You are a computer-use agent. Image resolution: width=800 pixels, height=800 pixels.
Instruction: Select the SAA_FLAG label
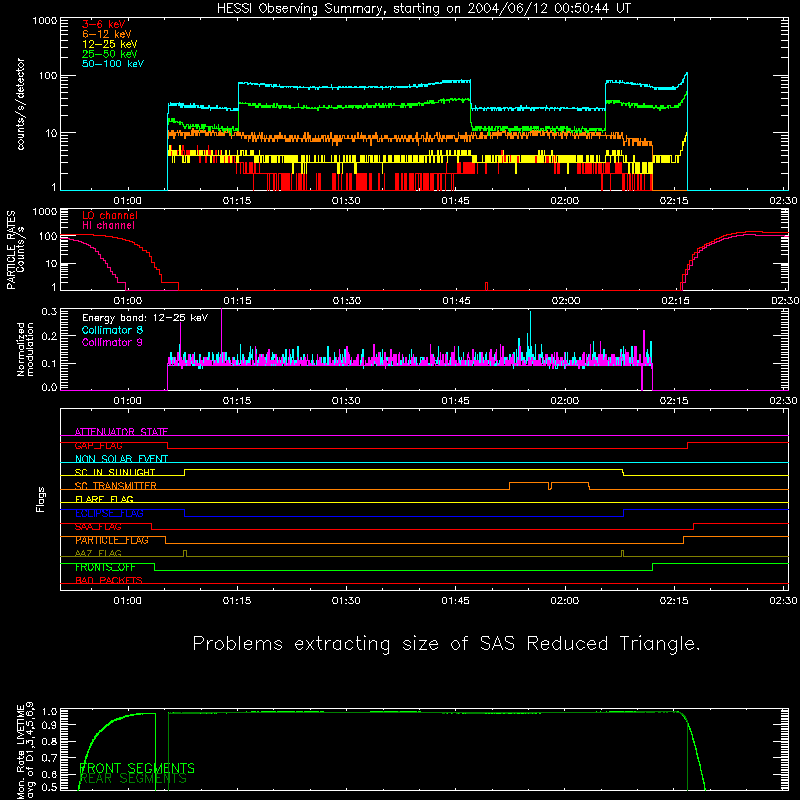98,527
